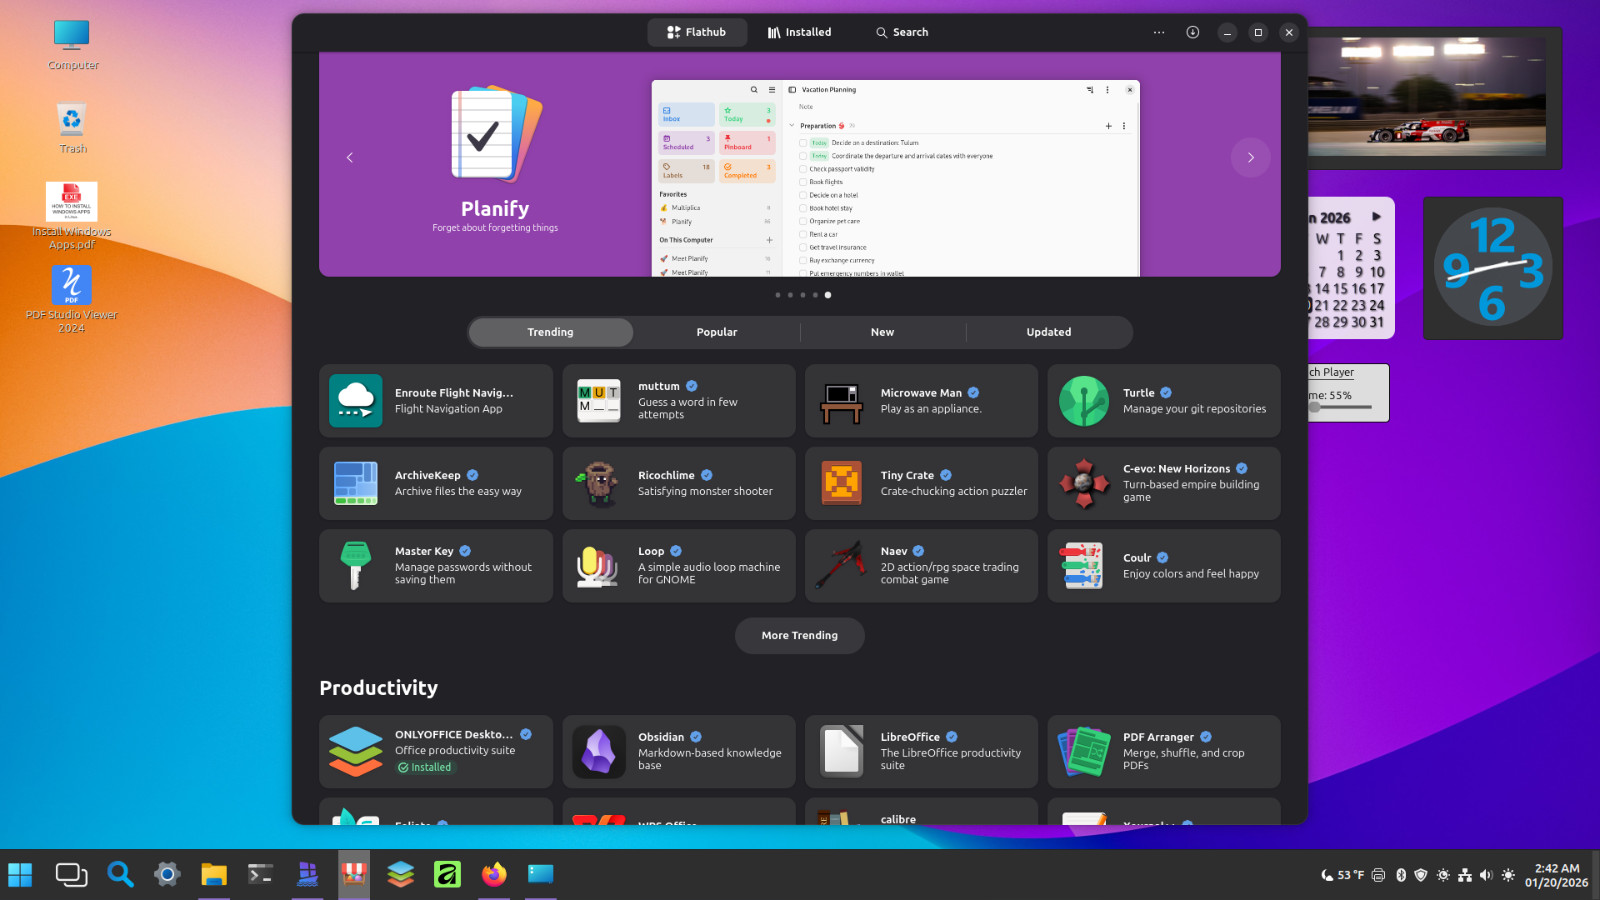This screenshot has height=900, width=1600.
Task: Click the taskbar search magnifier
Action: 120,875
